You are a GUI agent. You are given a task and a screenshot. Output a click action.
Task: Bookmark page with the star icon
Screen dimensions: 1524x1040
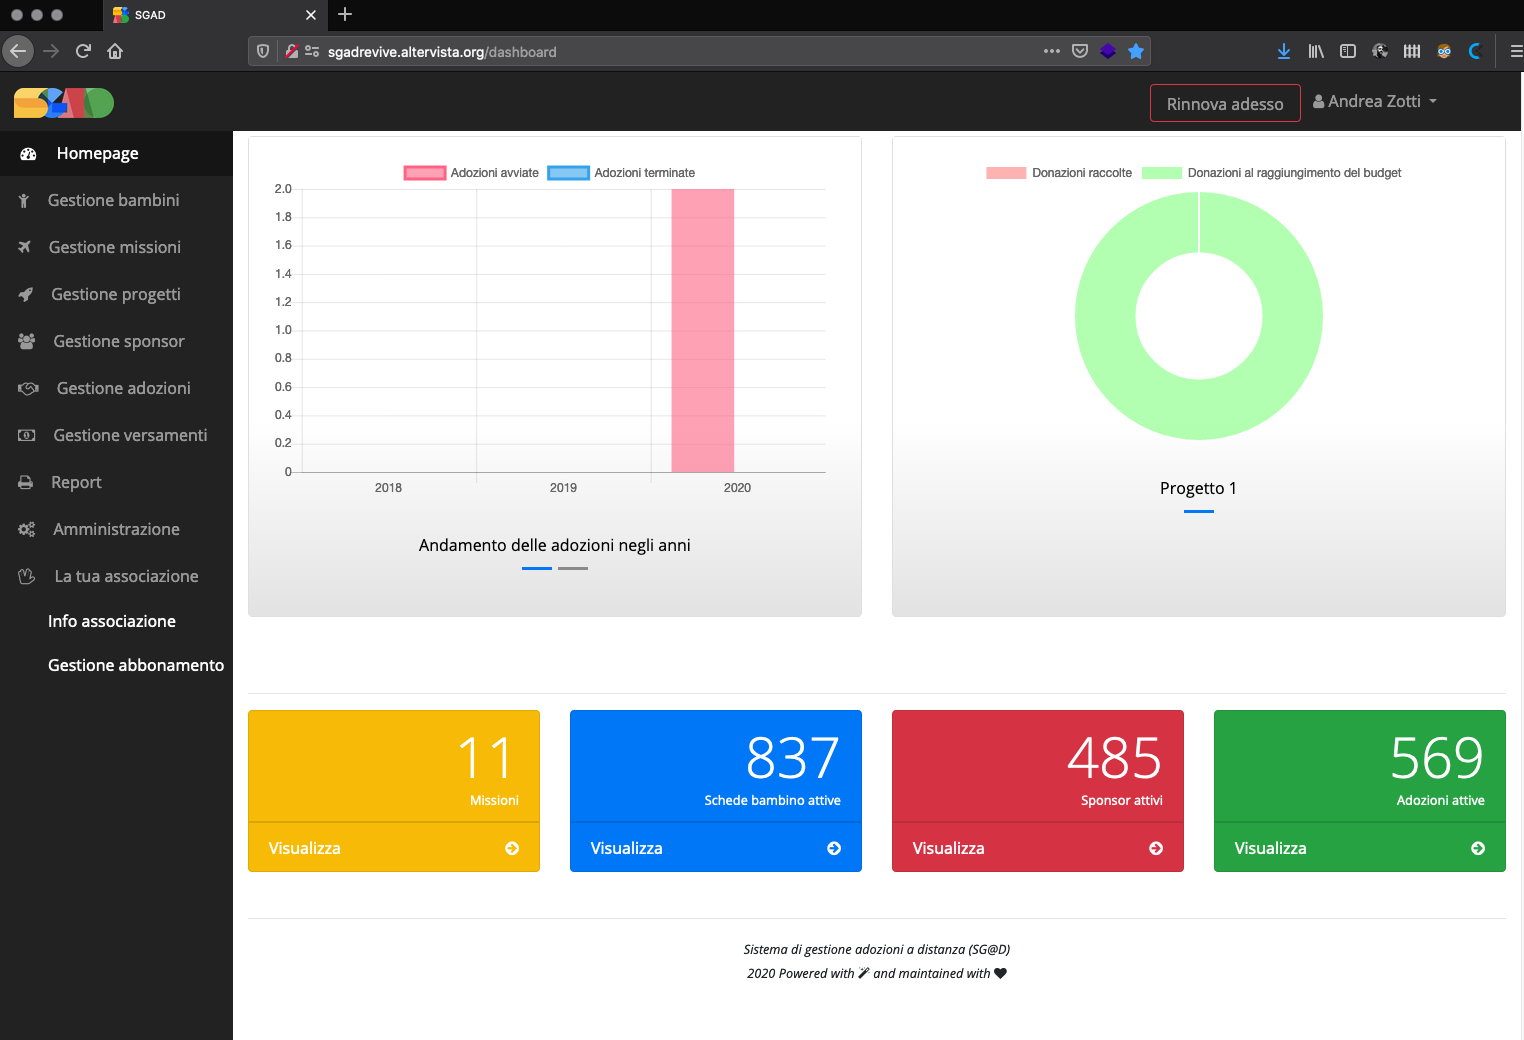(x=1136, y=51)
